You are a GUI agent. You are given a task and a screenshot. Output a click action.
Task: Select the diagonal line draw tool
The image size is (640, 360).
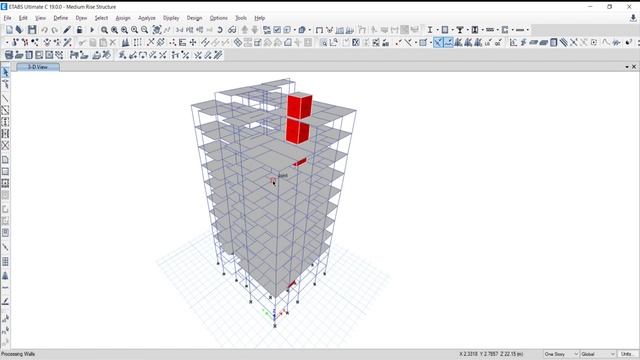(5, 98)
